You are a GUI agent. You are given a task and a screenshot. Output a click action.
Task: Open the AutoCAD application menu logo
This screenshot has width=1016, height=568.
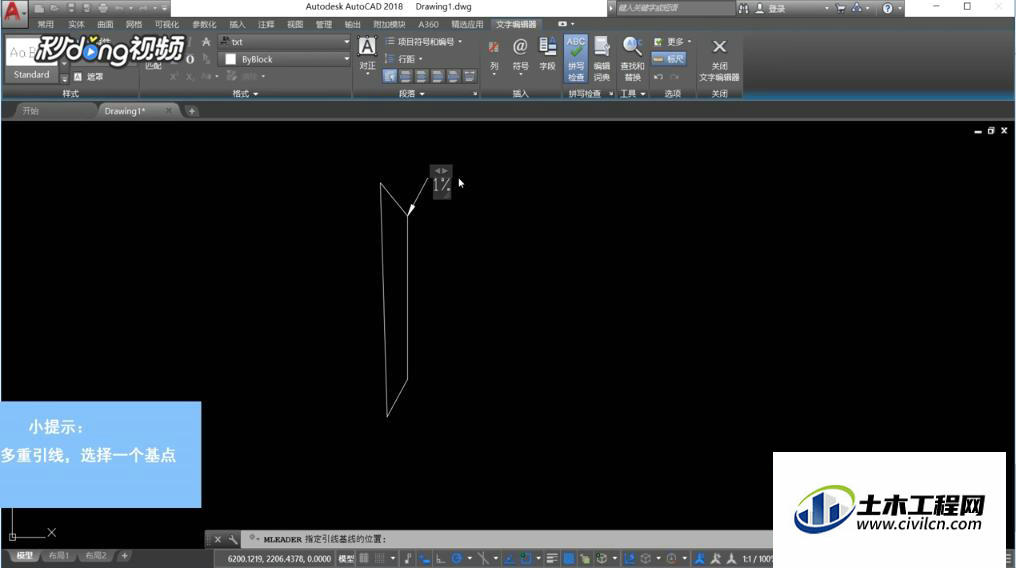click(x=14, y=12)
